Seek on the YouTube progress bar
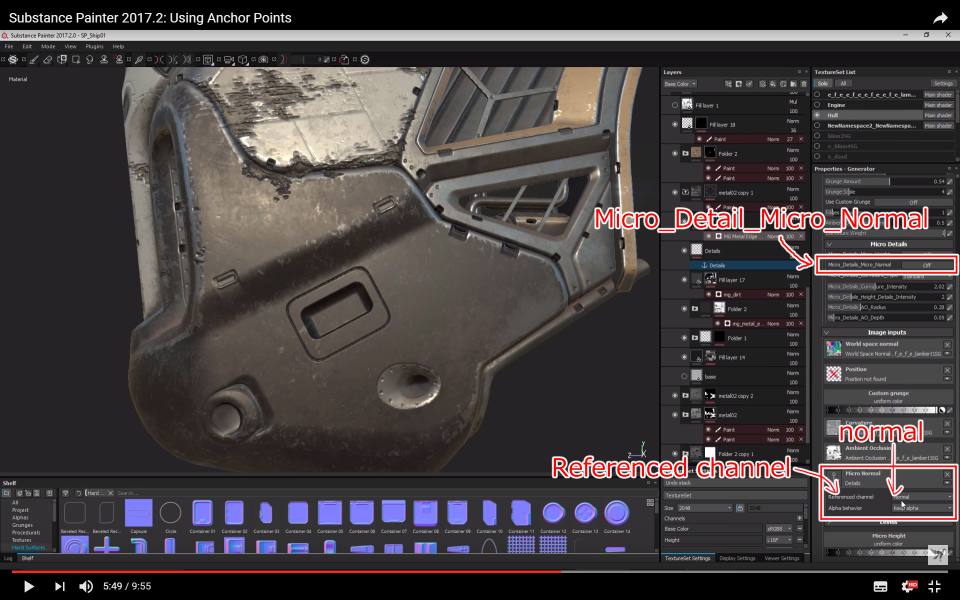The image size is (960, 600). (x=479, y=571)
